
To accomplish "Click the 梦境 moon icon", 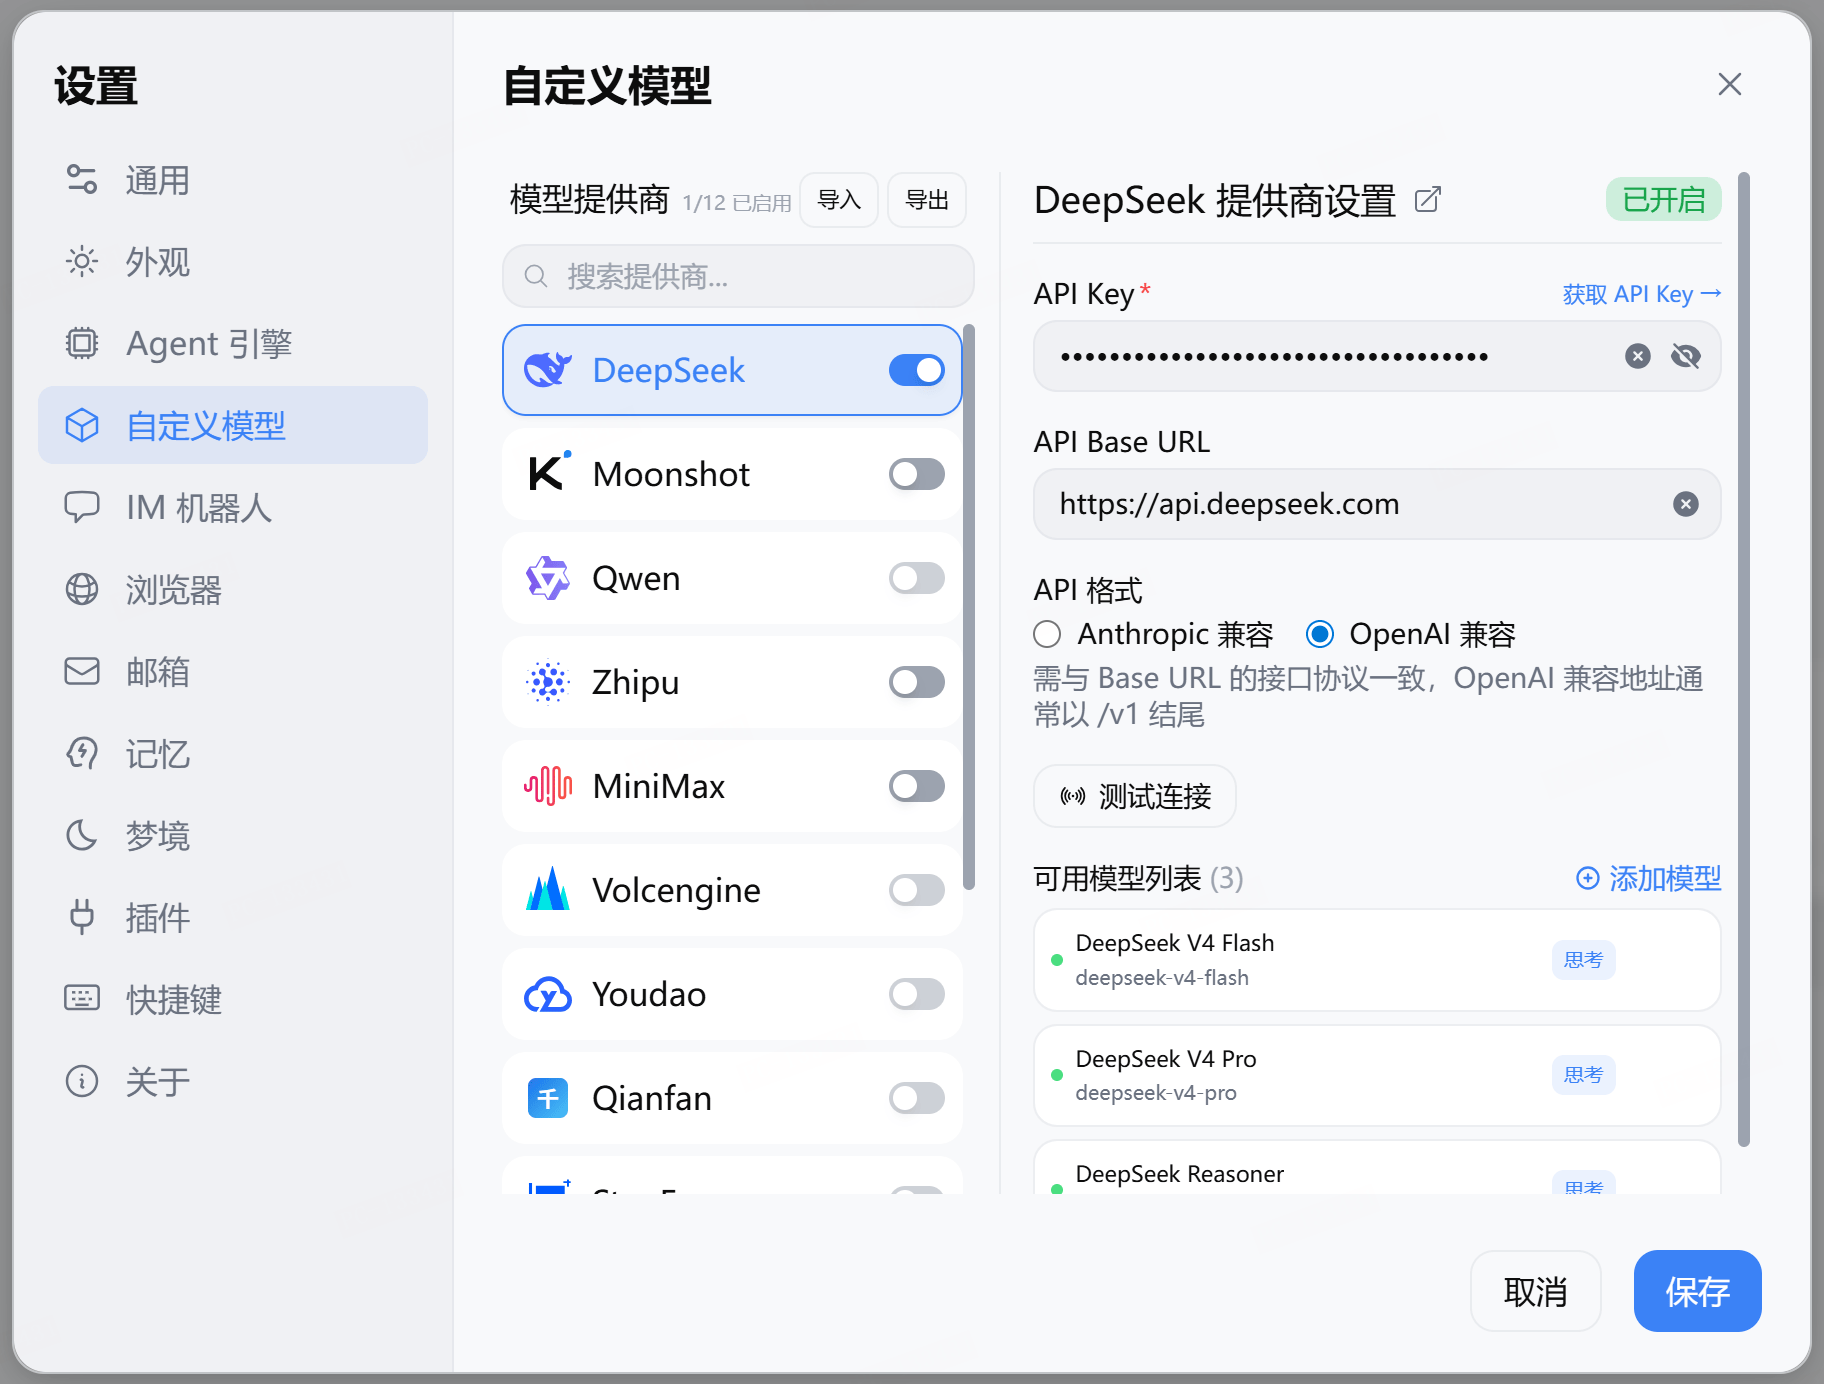I will (x=82, y=835).
